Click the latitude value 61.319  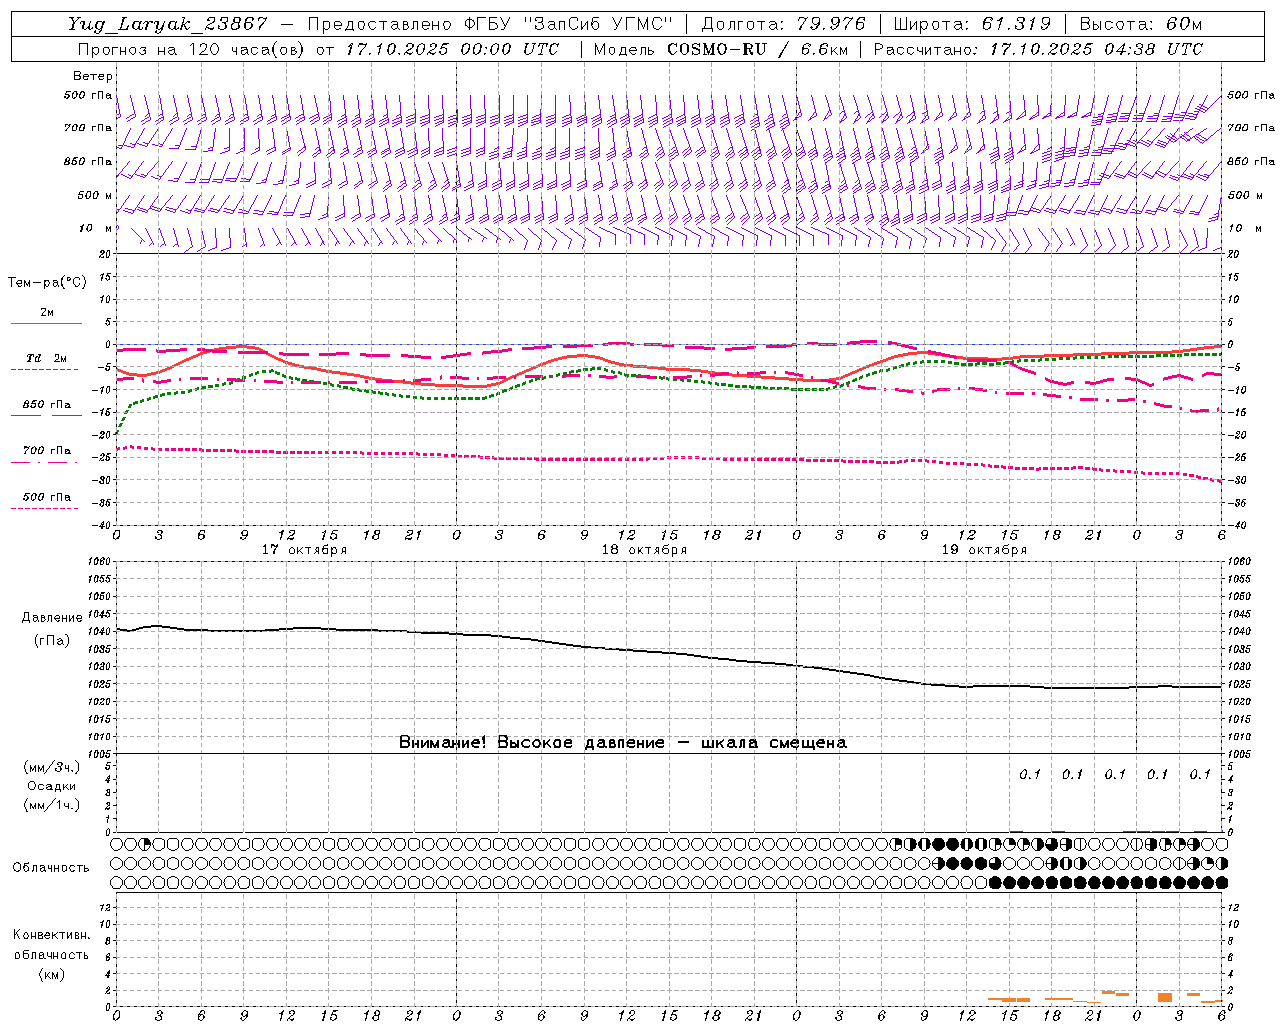point(1016,24)
